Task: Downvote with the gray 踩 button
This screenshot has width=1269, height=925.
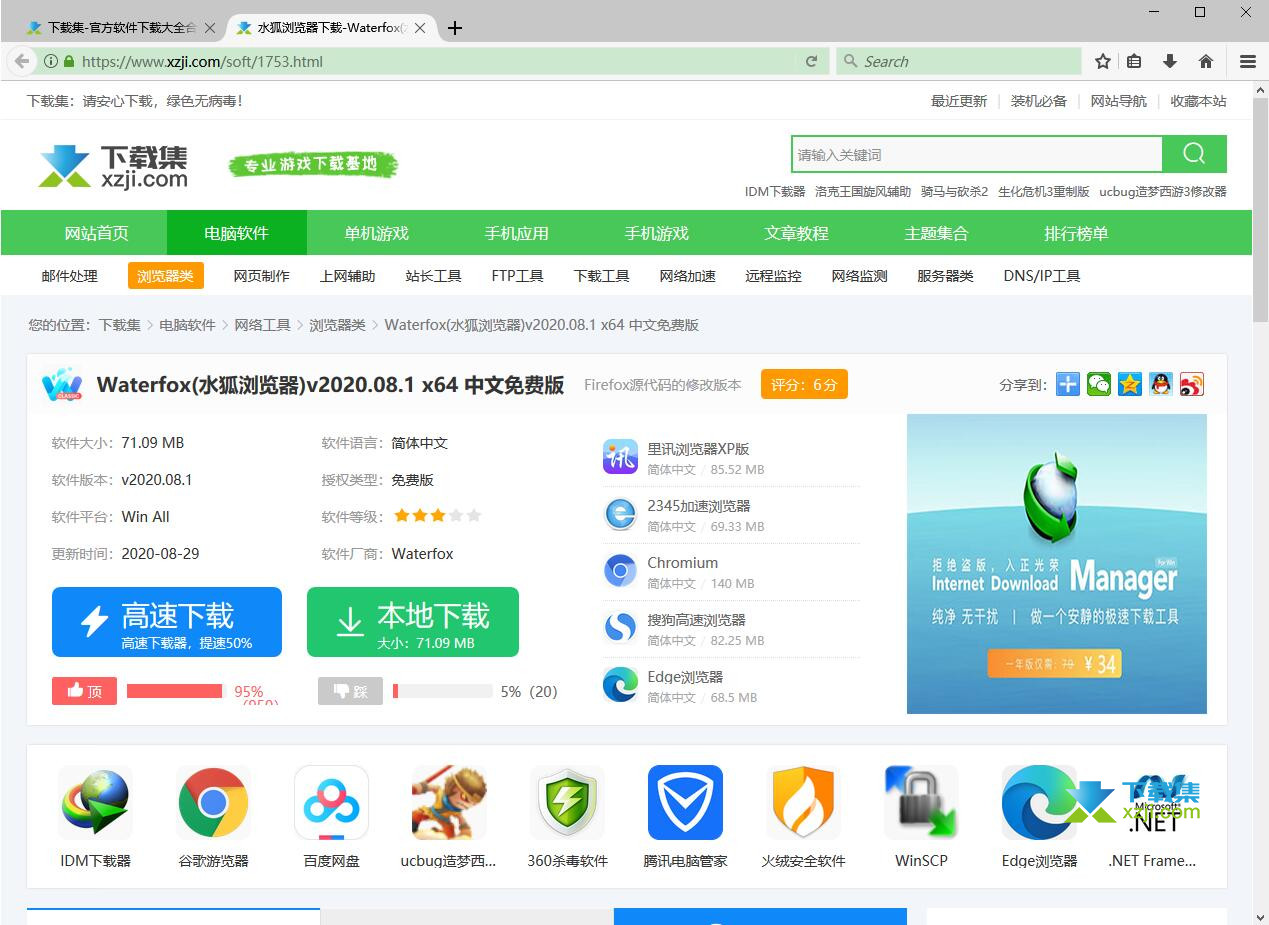Action: click(x=350, y=691)
